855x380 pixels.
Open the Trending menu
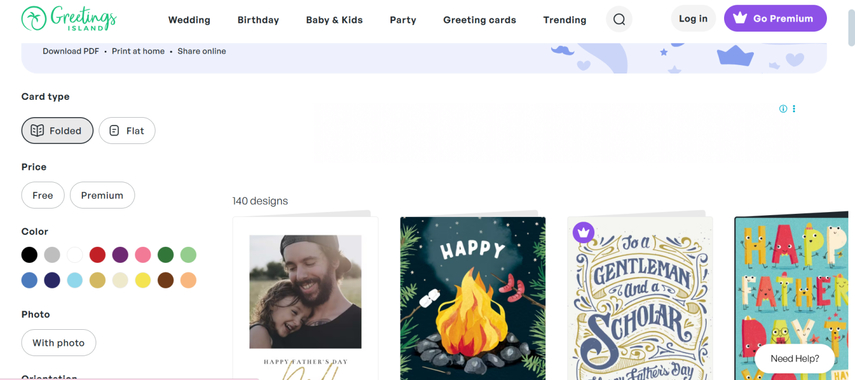click(x=564, y=20)
